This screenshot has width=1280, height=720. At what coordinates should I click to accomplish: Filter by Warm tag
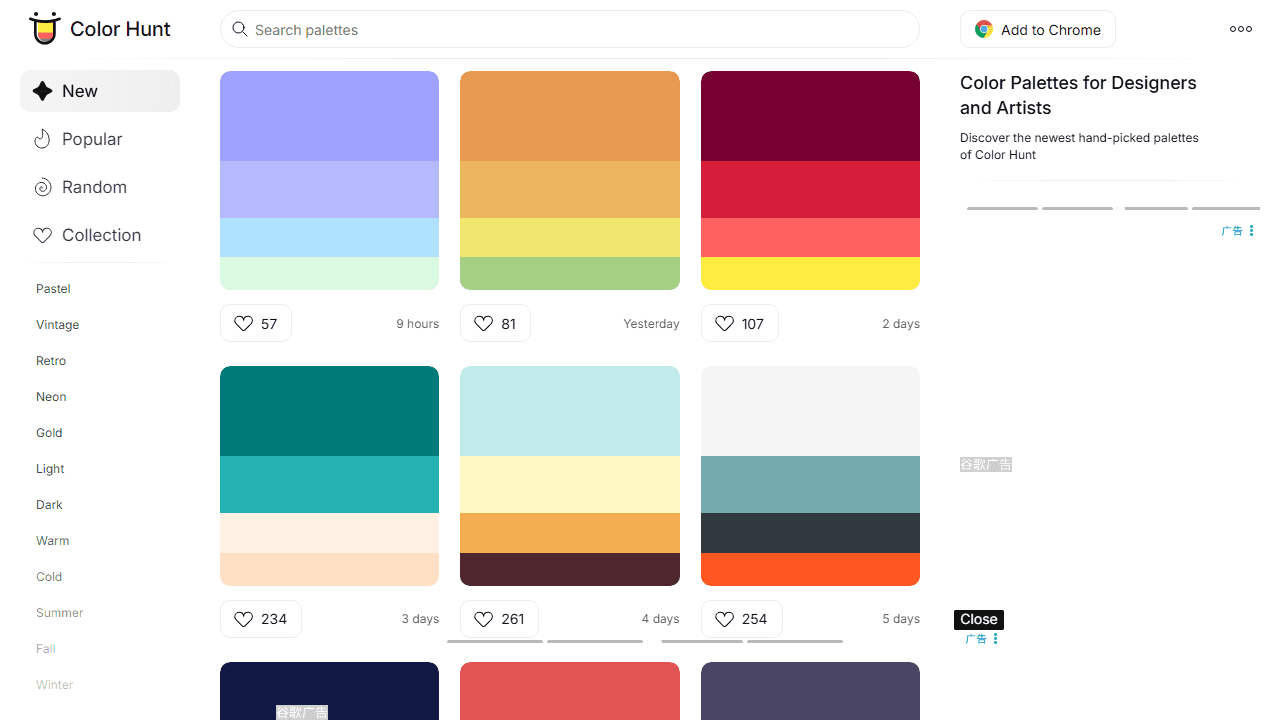click(52, 541)
